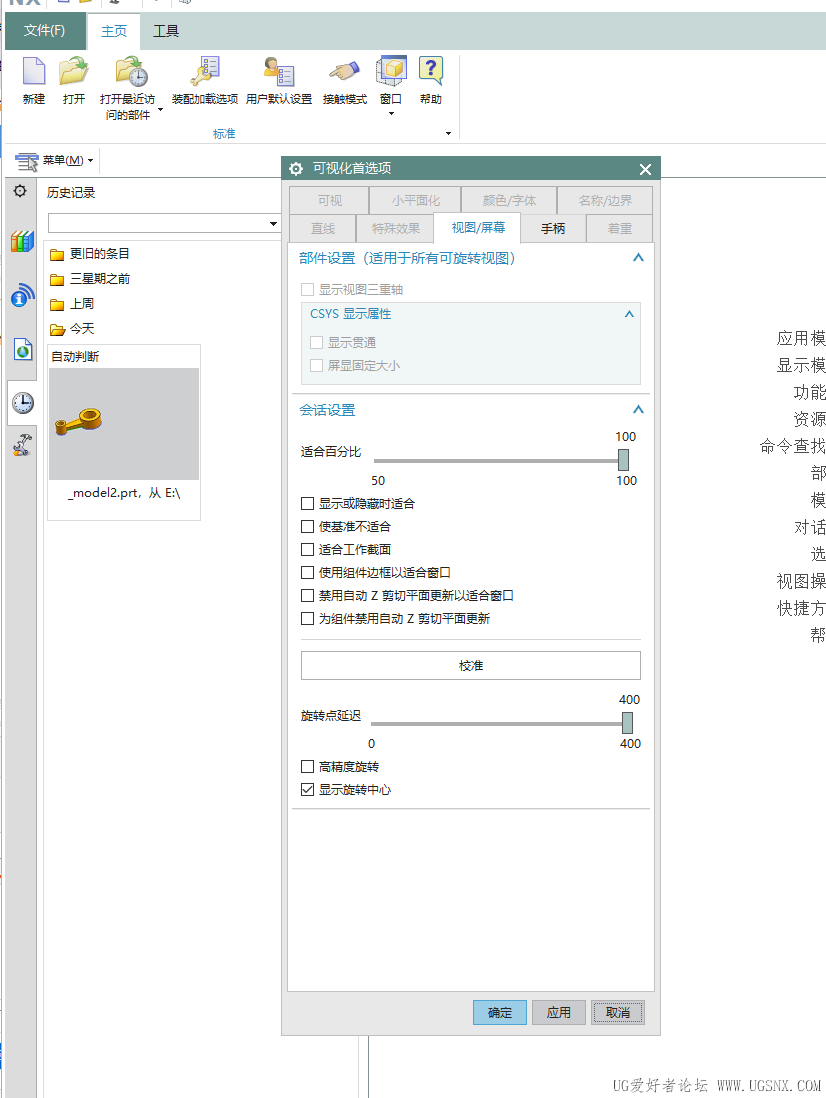Switch to the 特殊效果 tab
This screenshot has width=826, height=1098.
396,228
